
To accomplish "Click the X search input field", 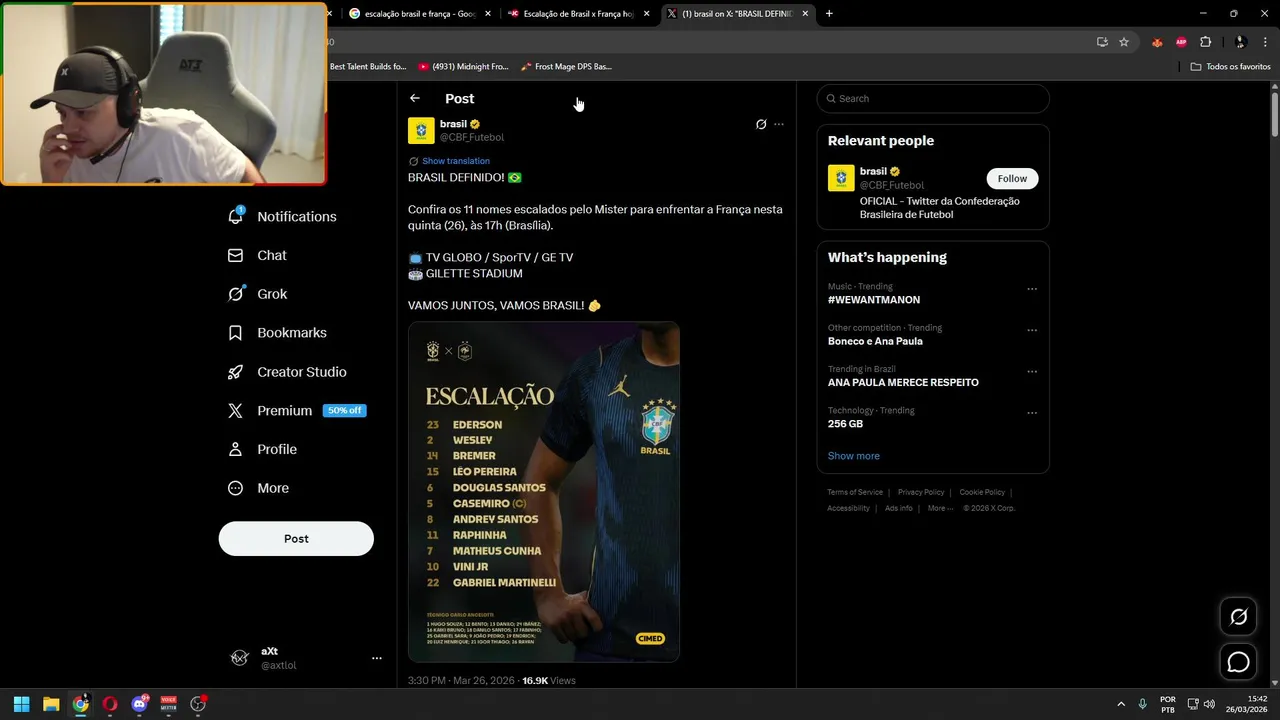I will [x=933, y=98].
